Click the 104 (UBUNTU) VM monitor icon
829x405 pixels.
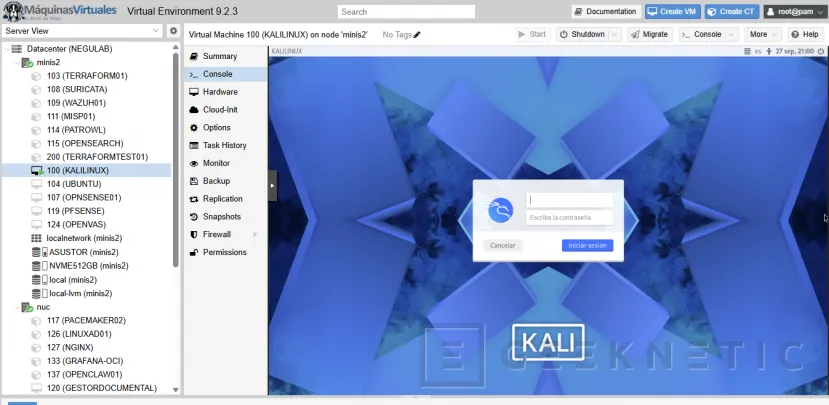[36, 185]
